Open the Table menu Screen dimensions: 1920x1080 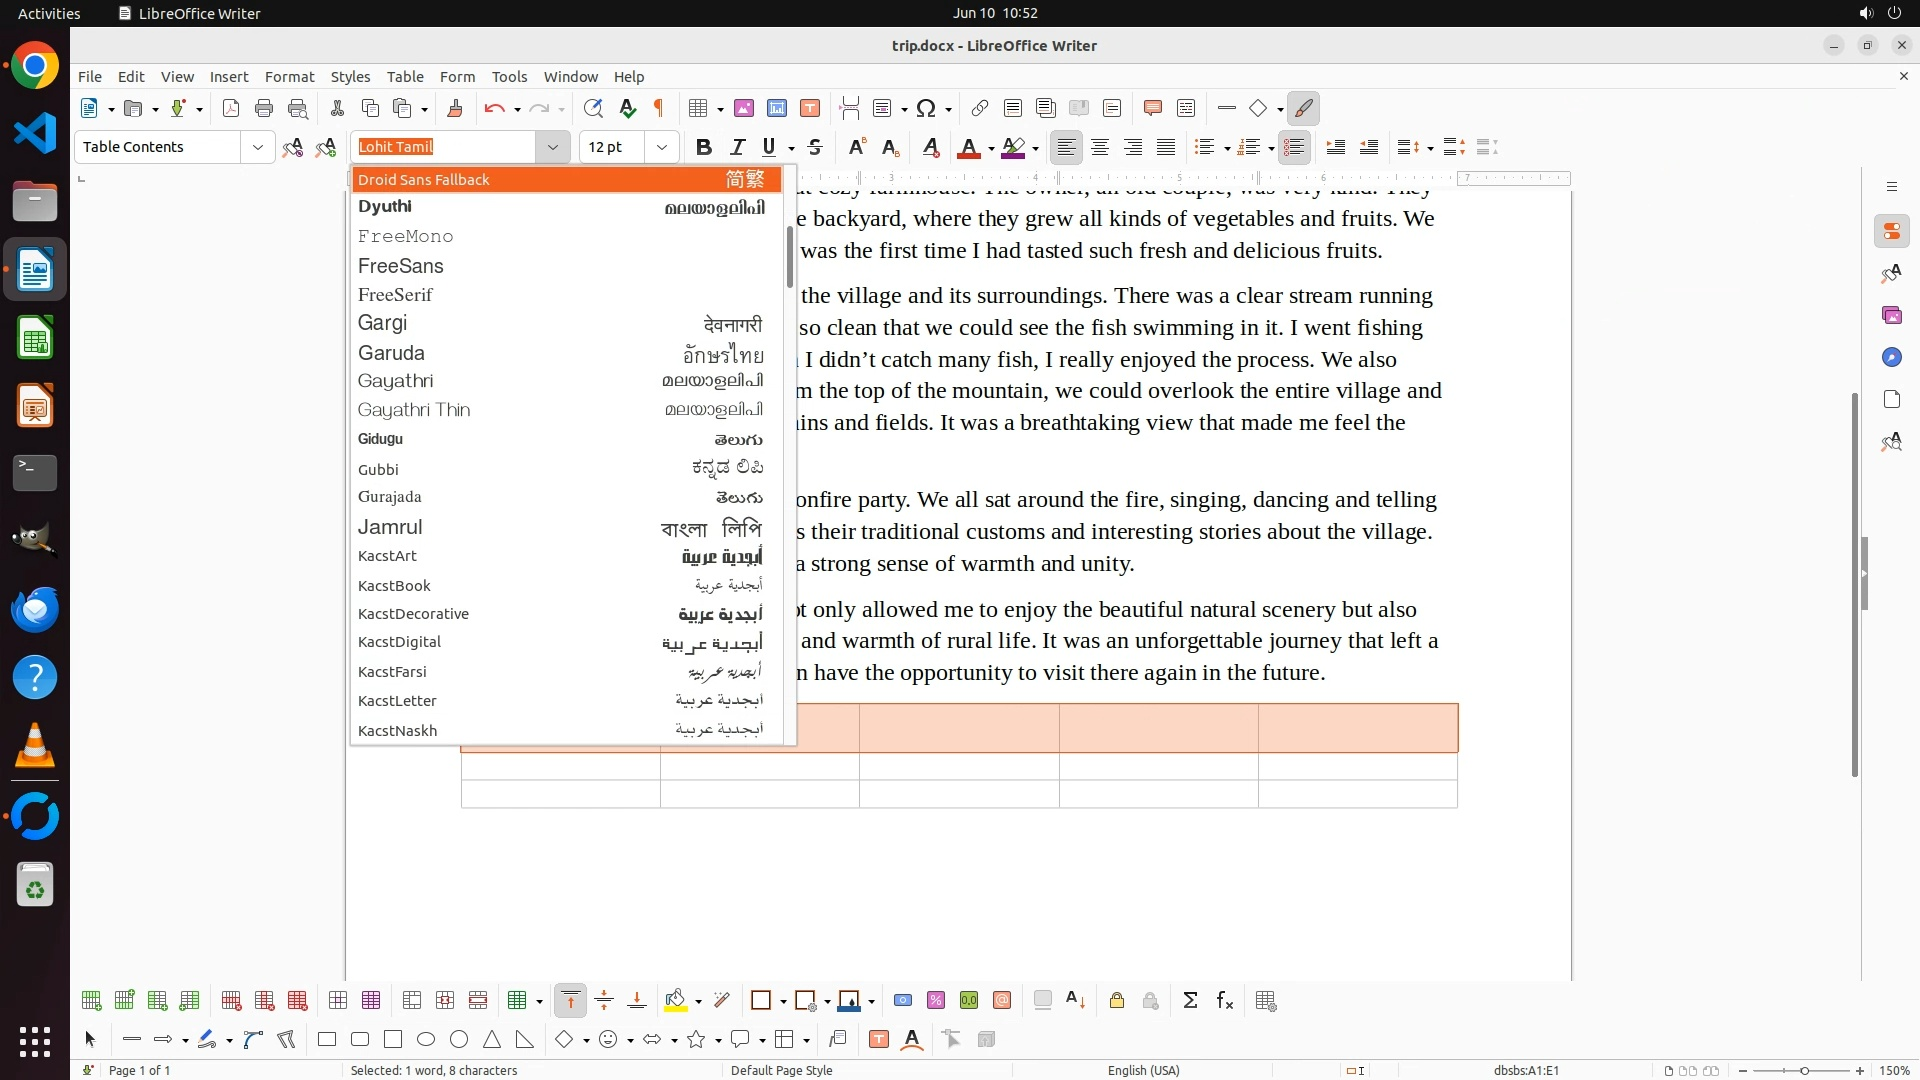coord(405,77)
